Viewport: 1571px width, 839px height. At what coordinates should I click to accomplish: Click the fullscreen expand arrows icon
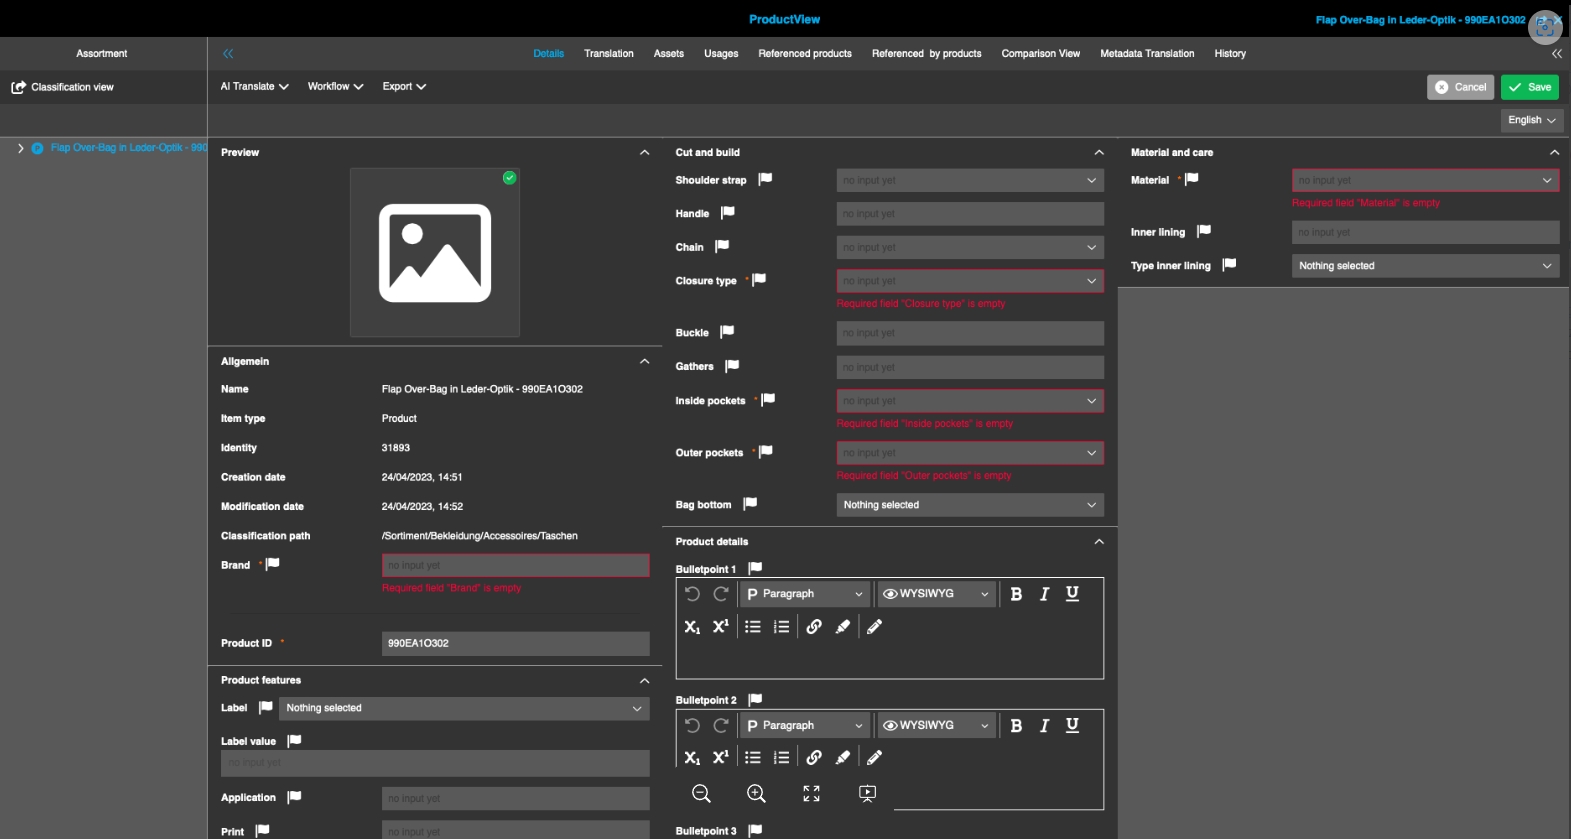point(811,794)
